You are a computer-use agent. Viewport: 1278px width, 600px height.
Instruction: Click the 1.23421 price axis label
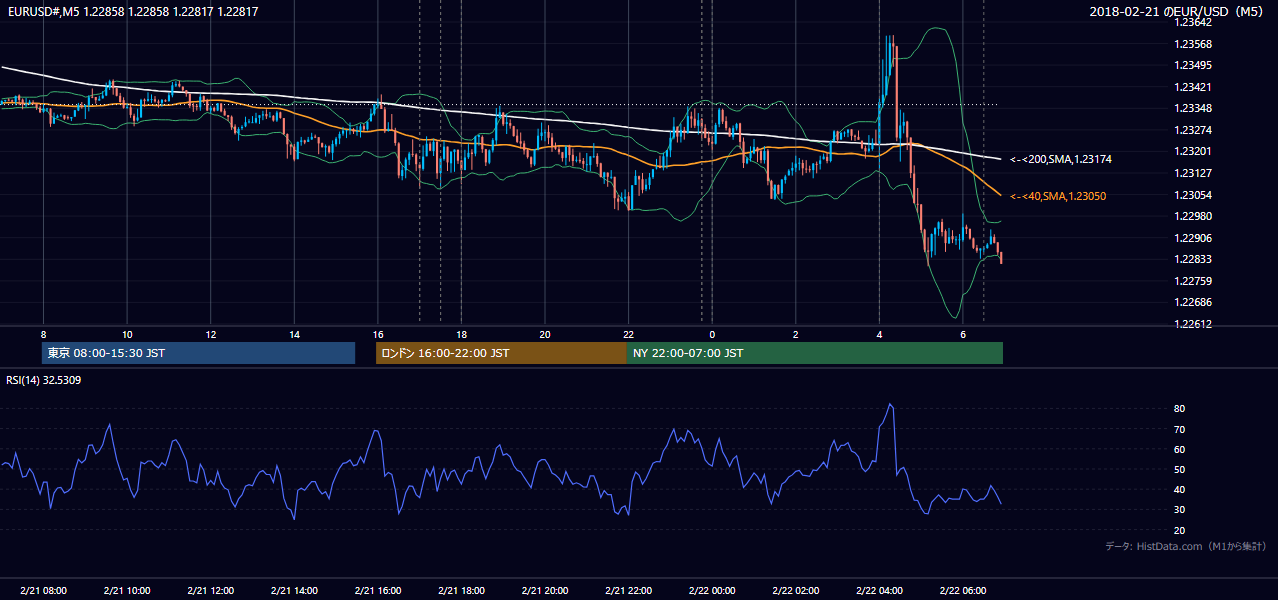point(1193,87)
